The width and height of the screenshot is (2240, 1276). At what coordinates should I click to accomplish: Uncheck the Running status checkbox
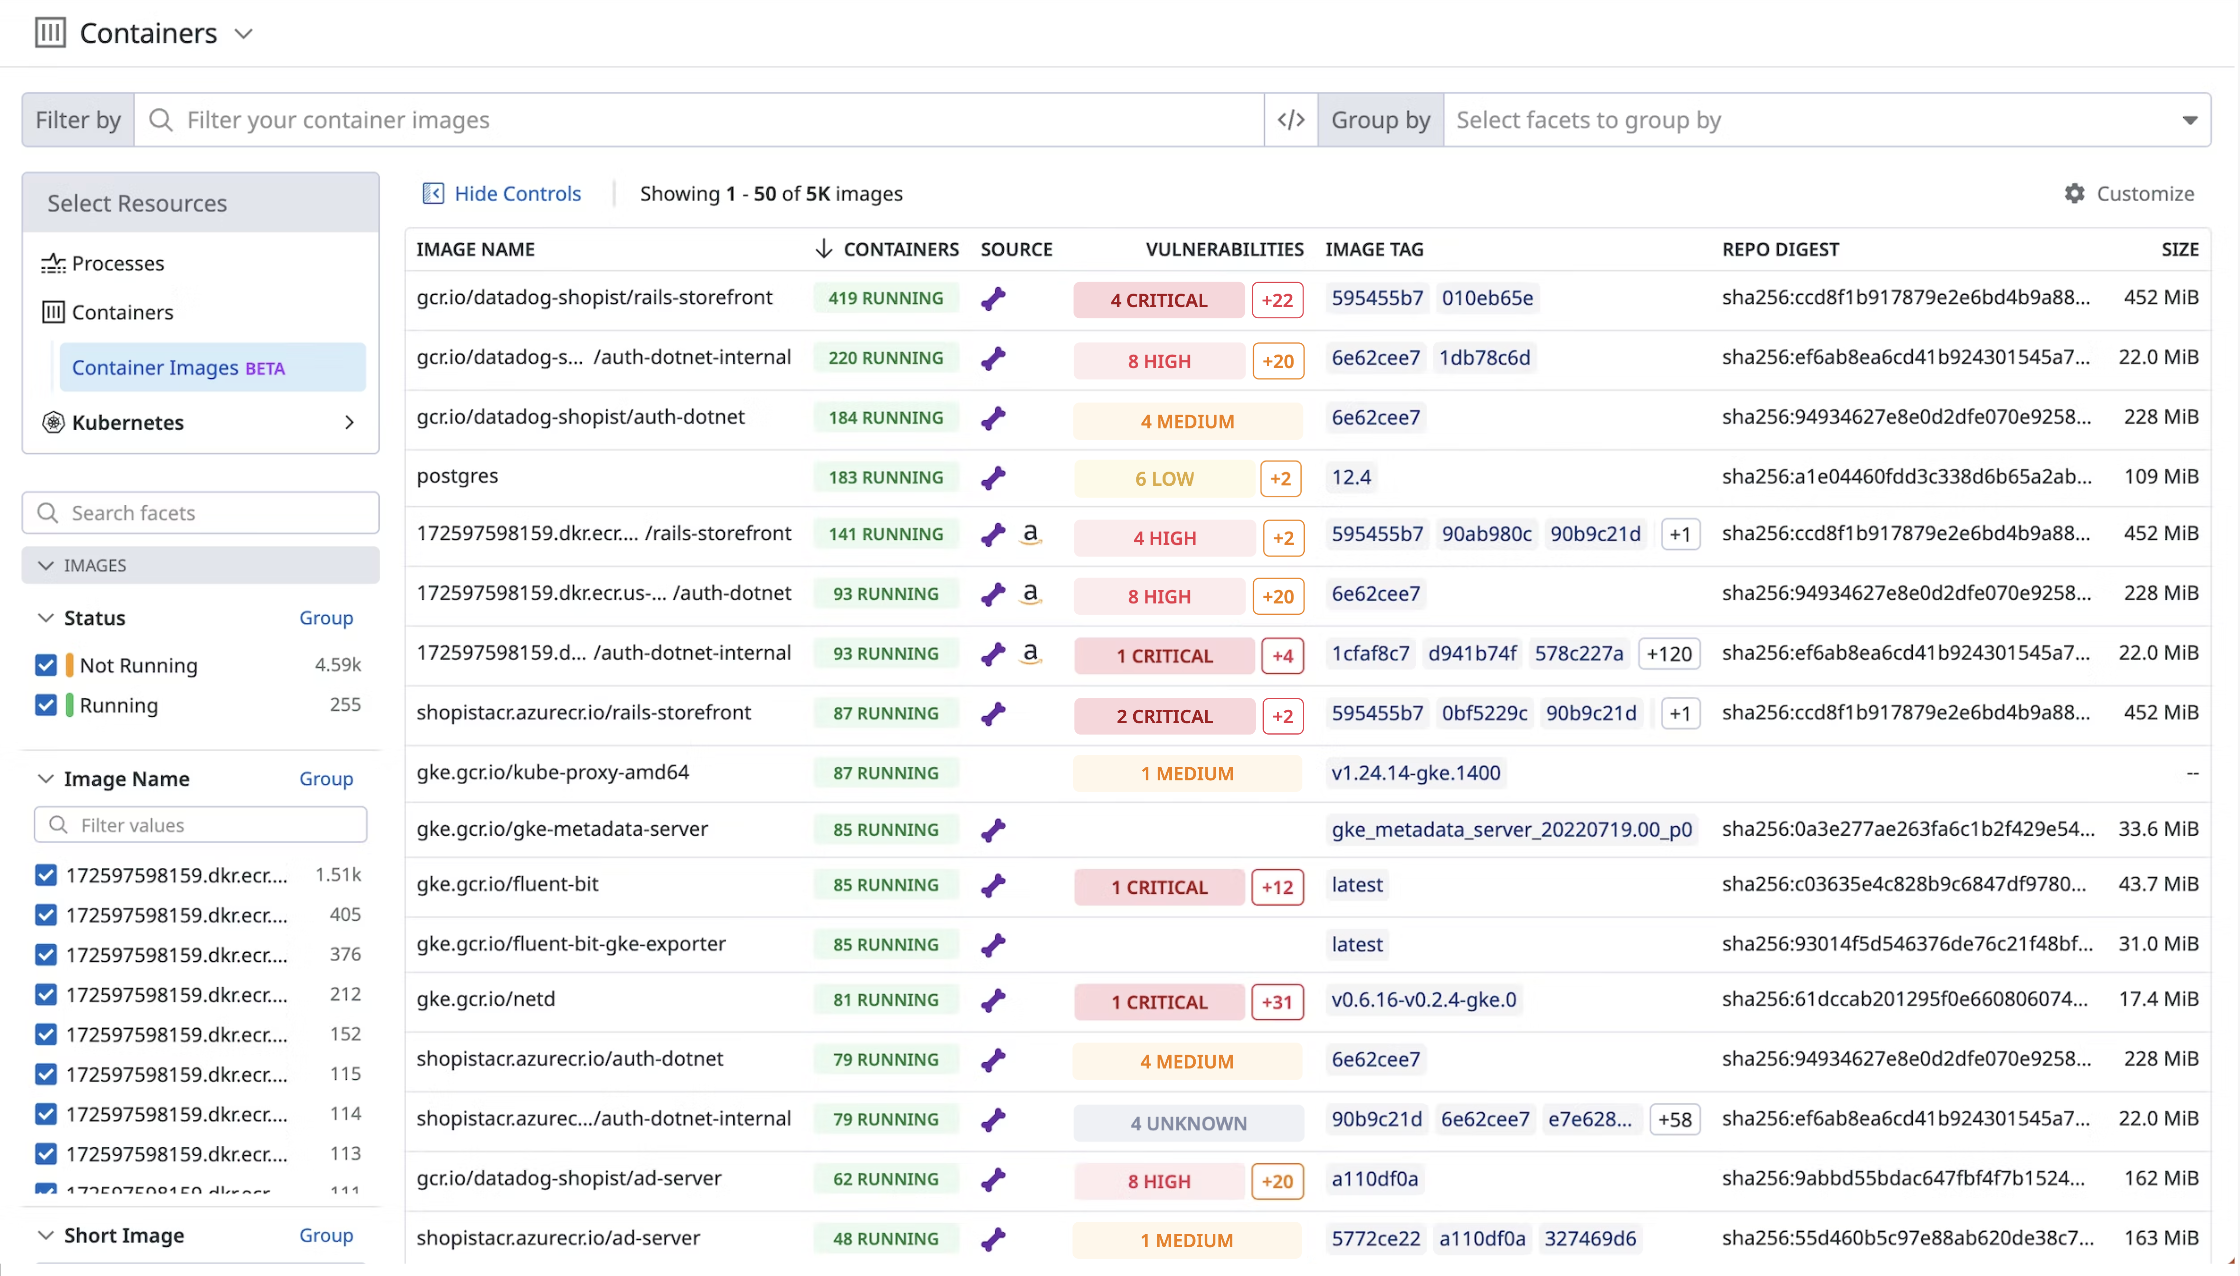point(46,705)
